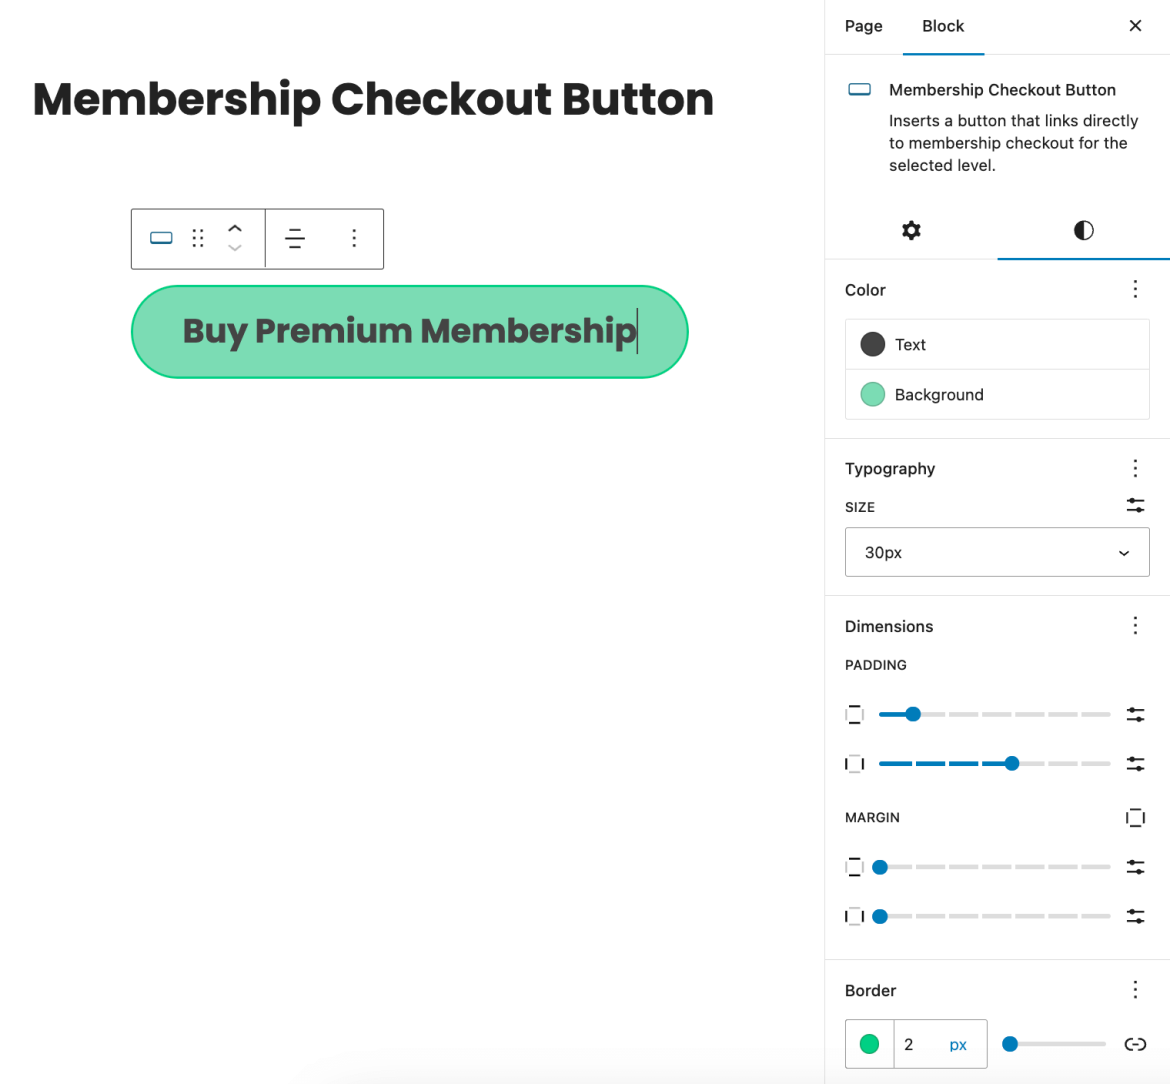Move the block down with the arrow

(235, 249)
